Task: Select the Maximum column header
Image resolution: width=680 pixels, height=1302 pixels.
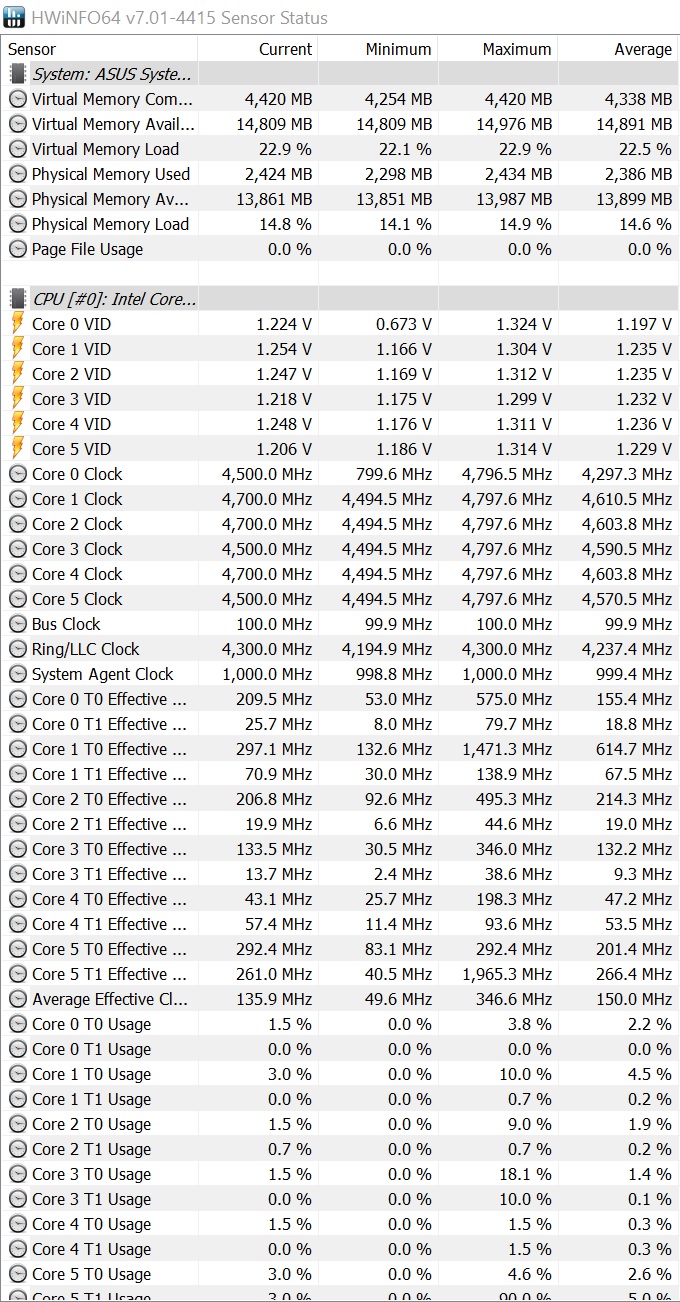Action: 498,49
